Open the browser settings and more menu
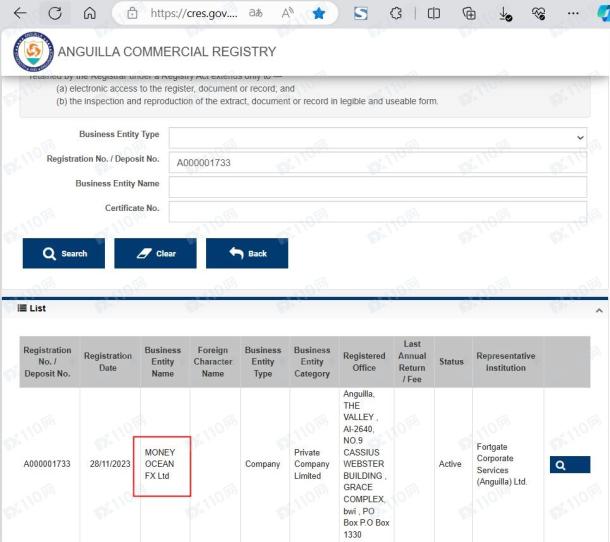Image resolution: width=610 pixels, height=542 pixels. [573, 14]
